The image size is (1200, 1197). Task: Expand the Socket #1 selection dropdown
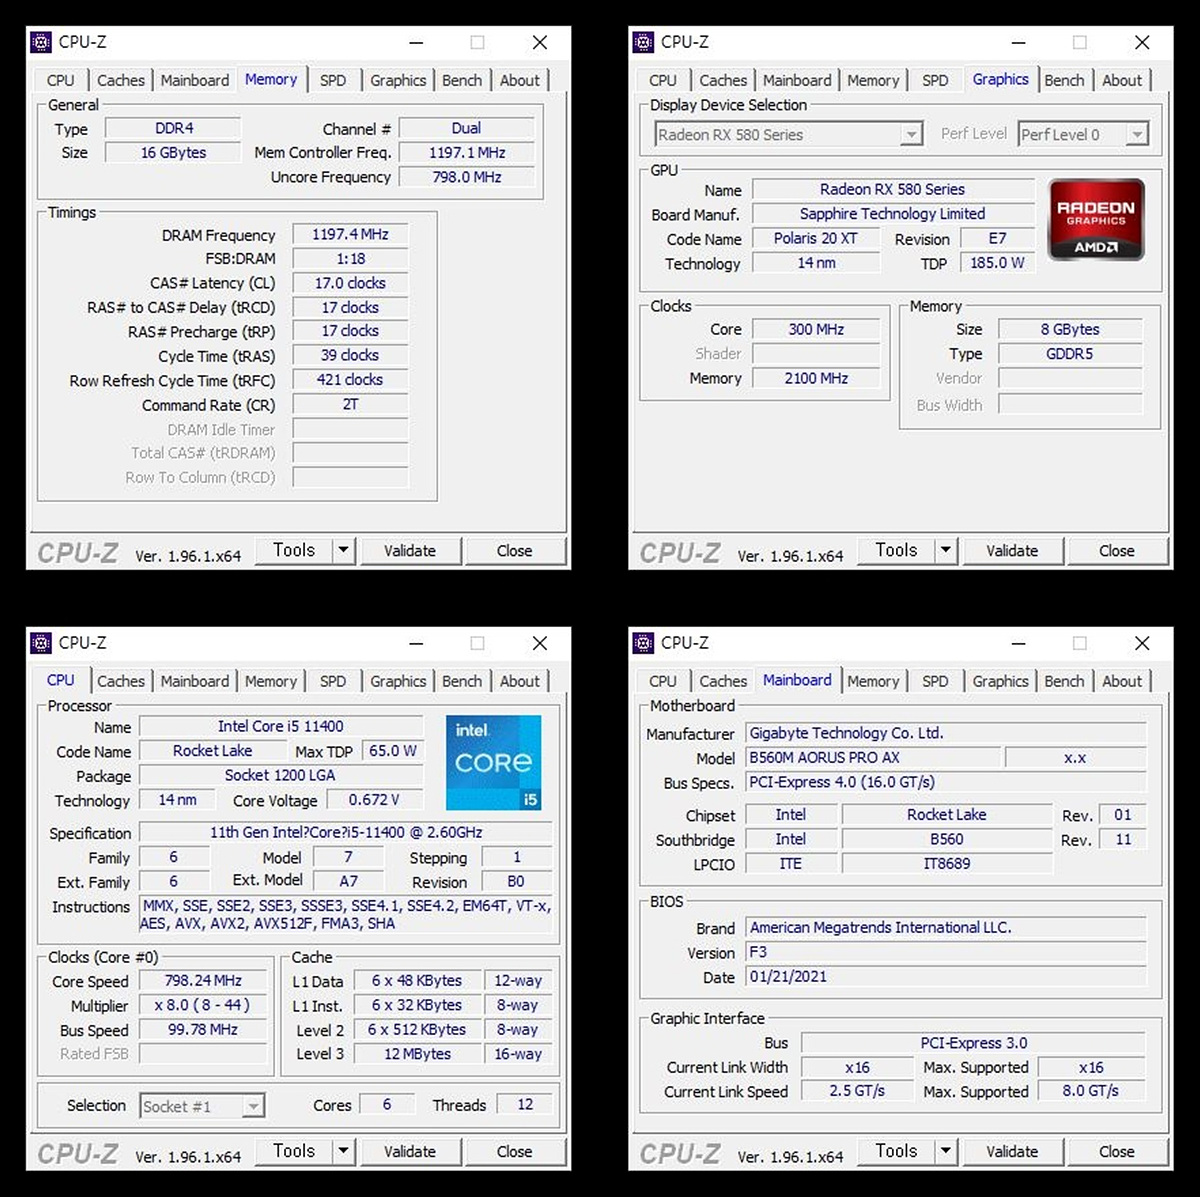point(254,1106)
